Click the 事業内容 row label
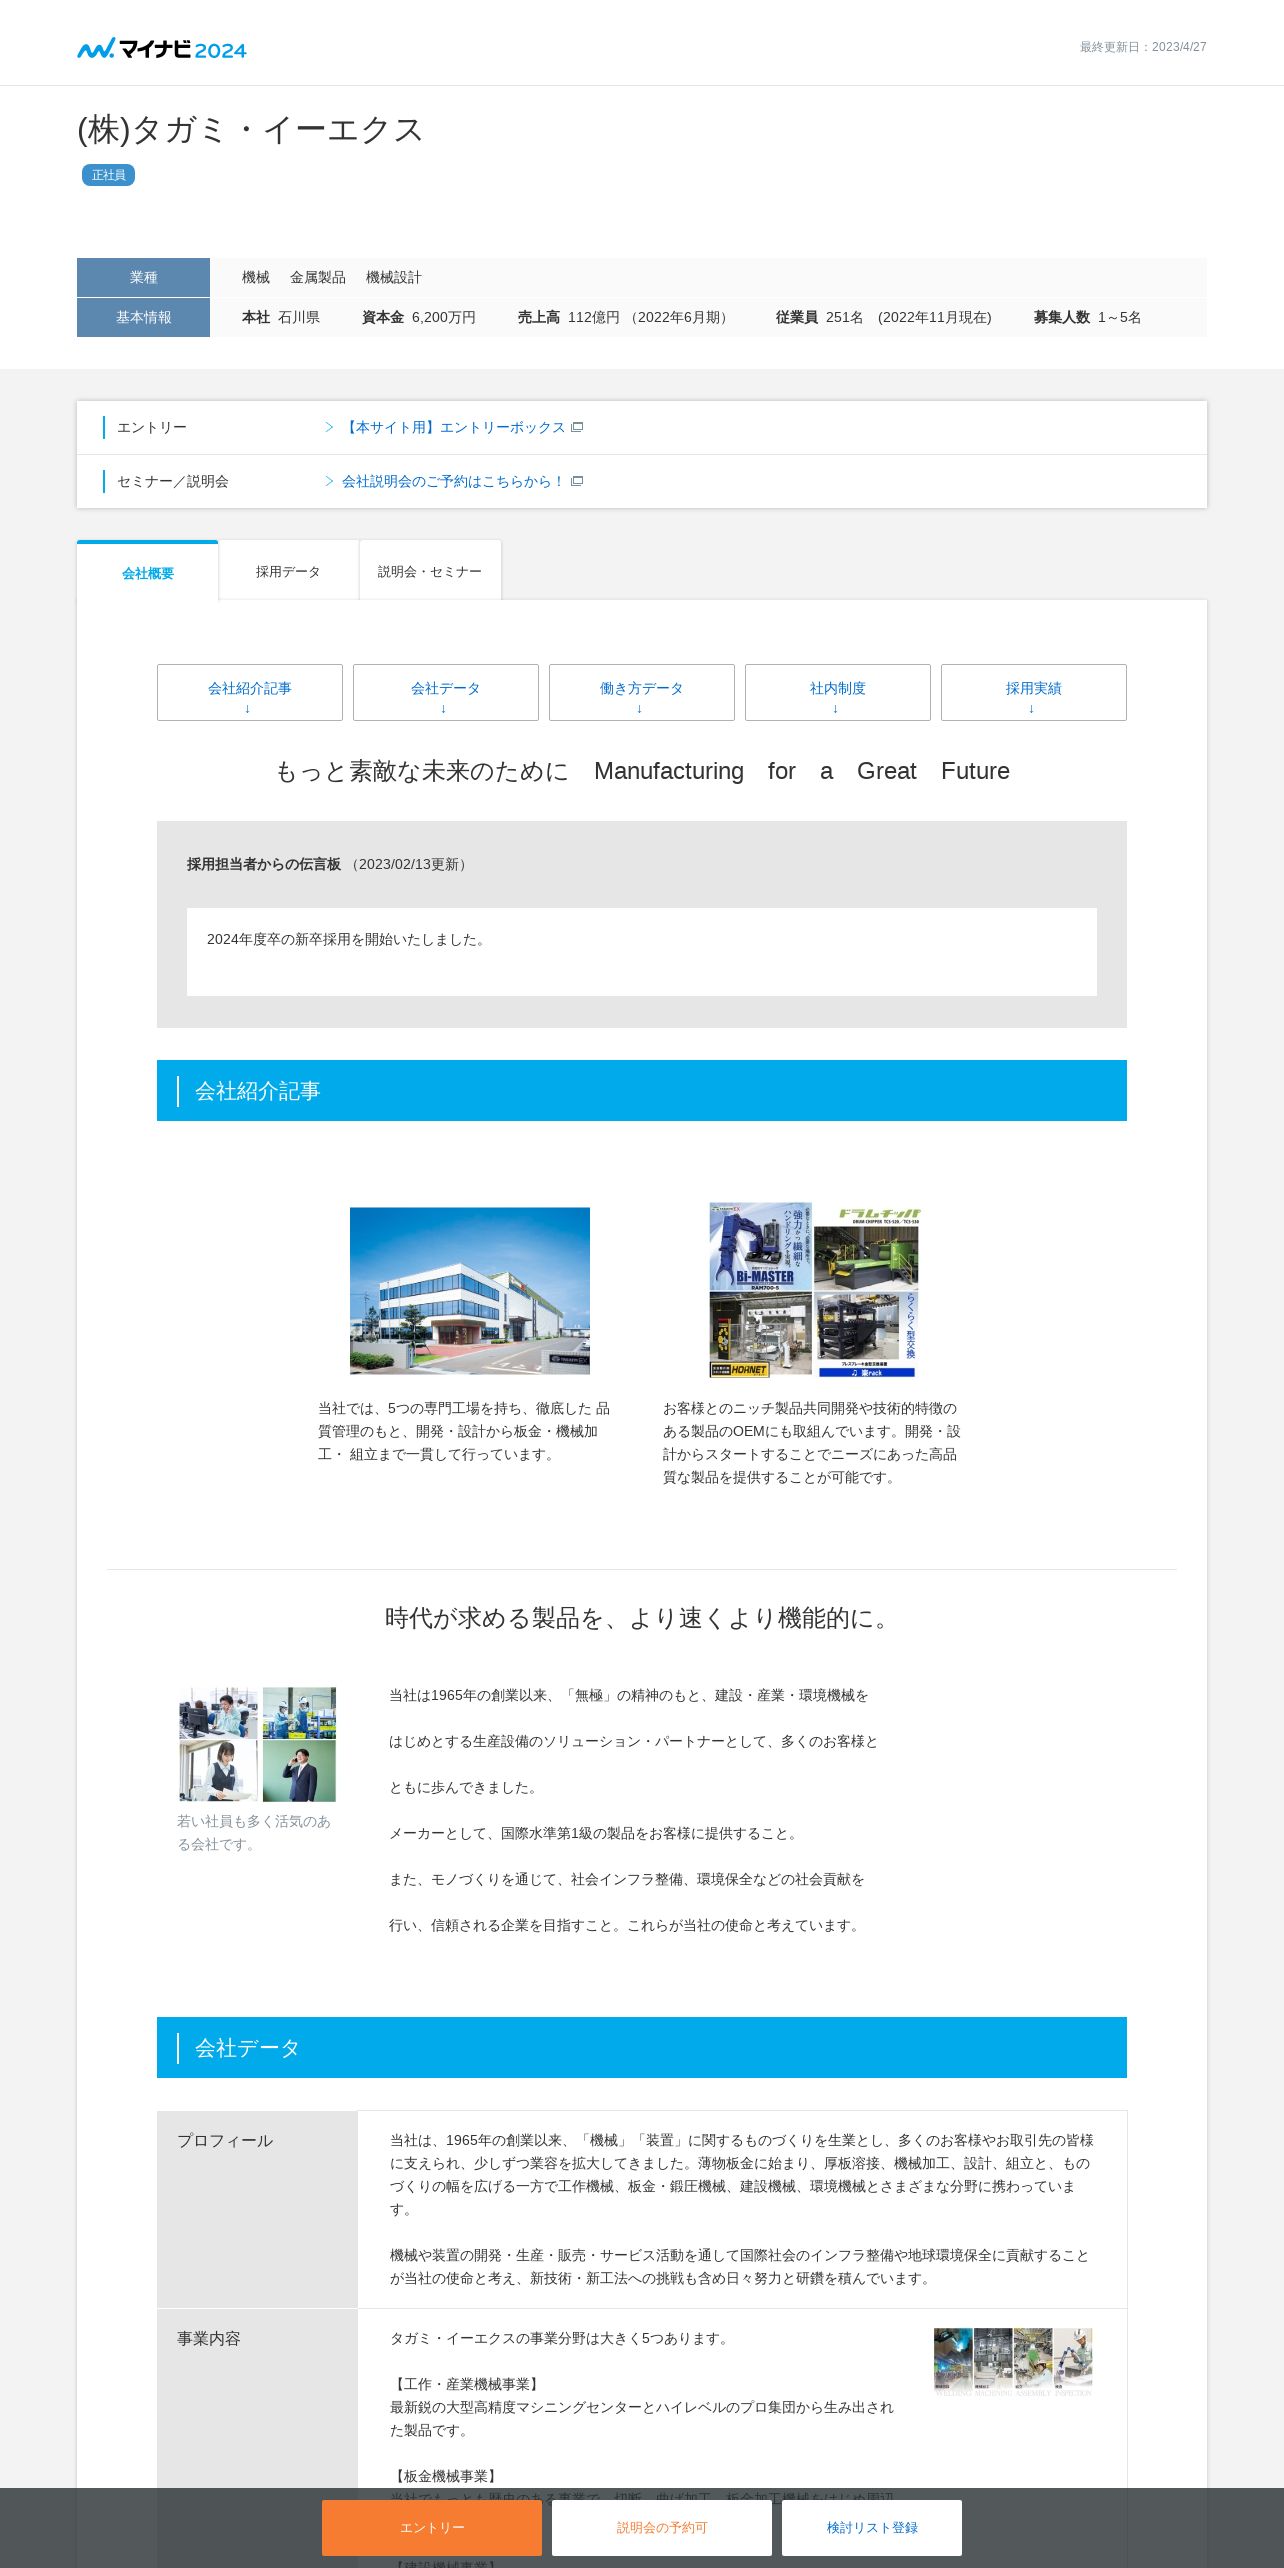Screen dimensions: 1284x2568 click(x=209, y=2339)
